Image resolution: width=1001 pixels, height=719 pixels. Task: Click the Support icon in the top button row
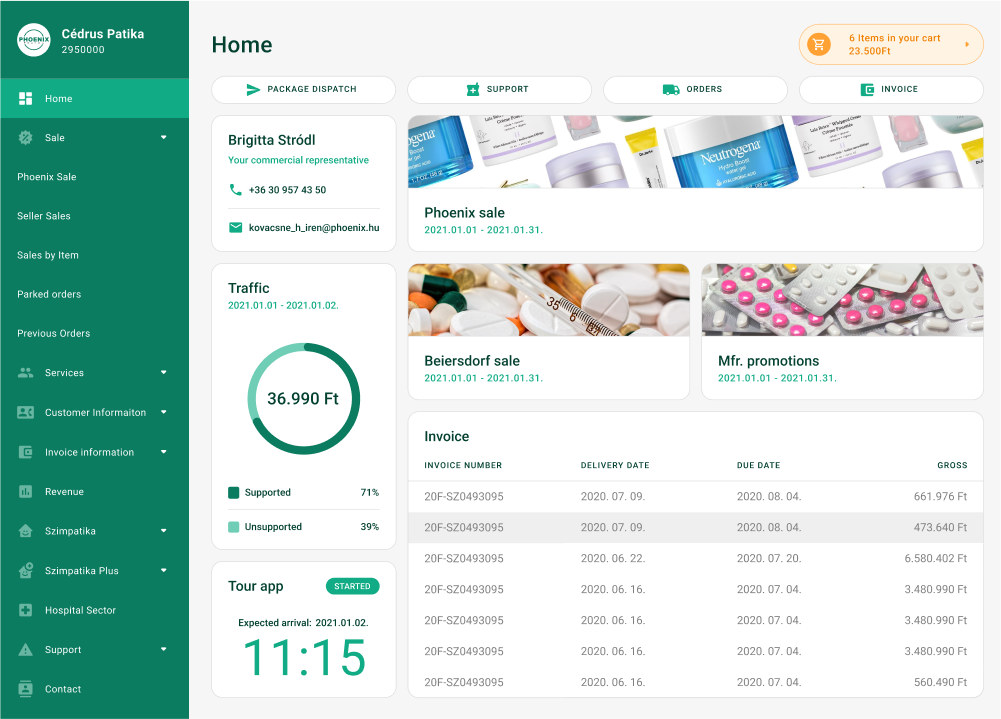point(473,89)
